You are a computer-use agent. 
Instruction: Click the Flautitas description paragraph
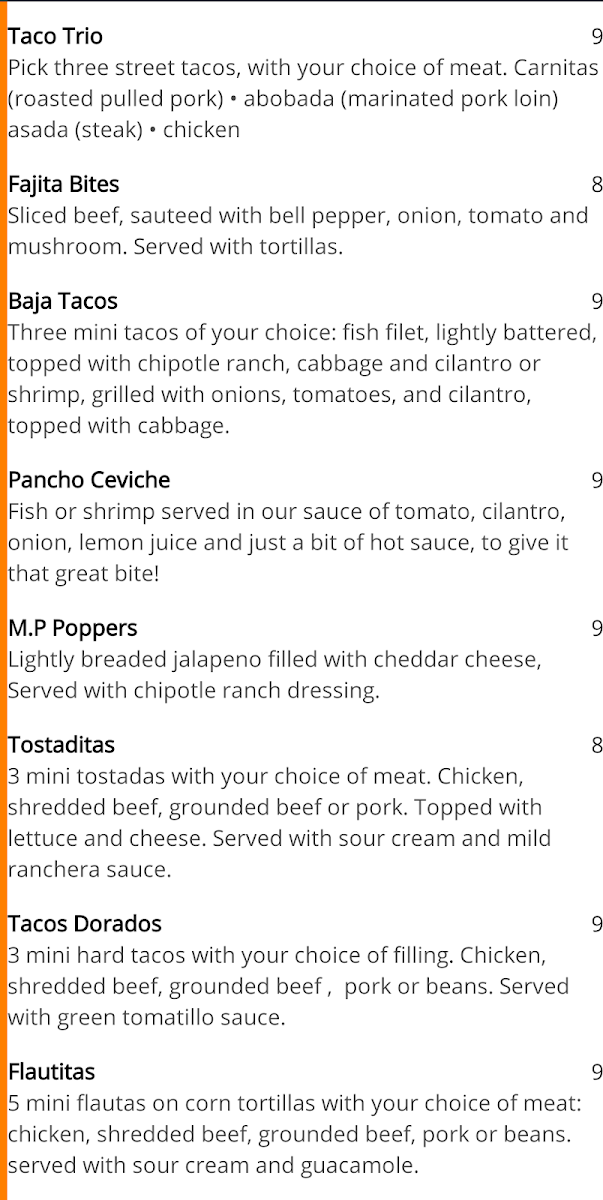click(290, 1135)
